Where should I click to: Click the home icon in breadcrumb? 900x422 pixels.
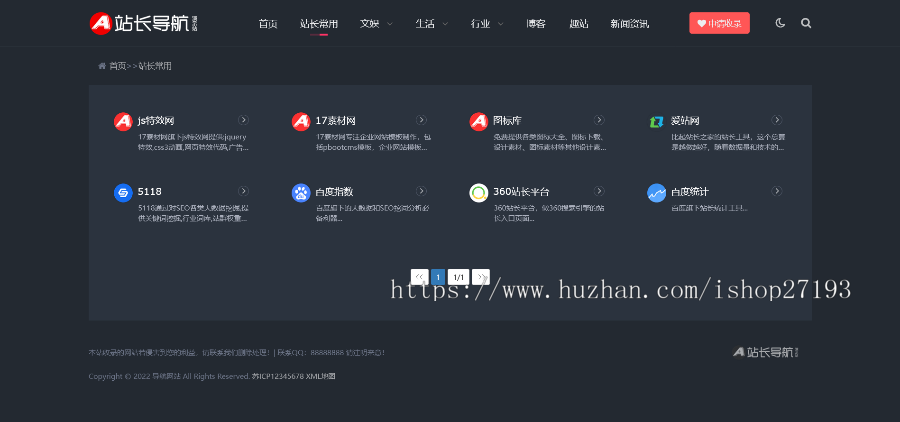pos(102,66)
